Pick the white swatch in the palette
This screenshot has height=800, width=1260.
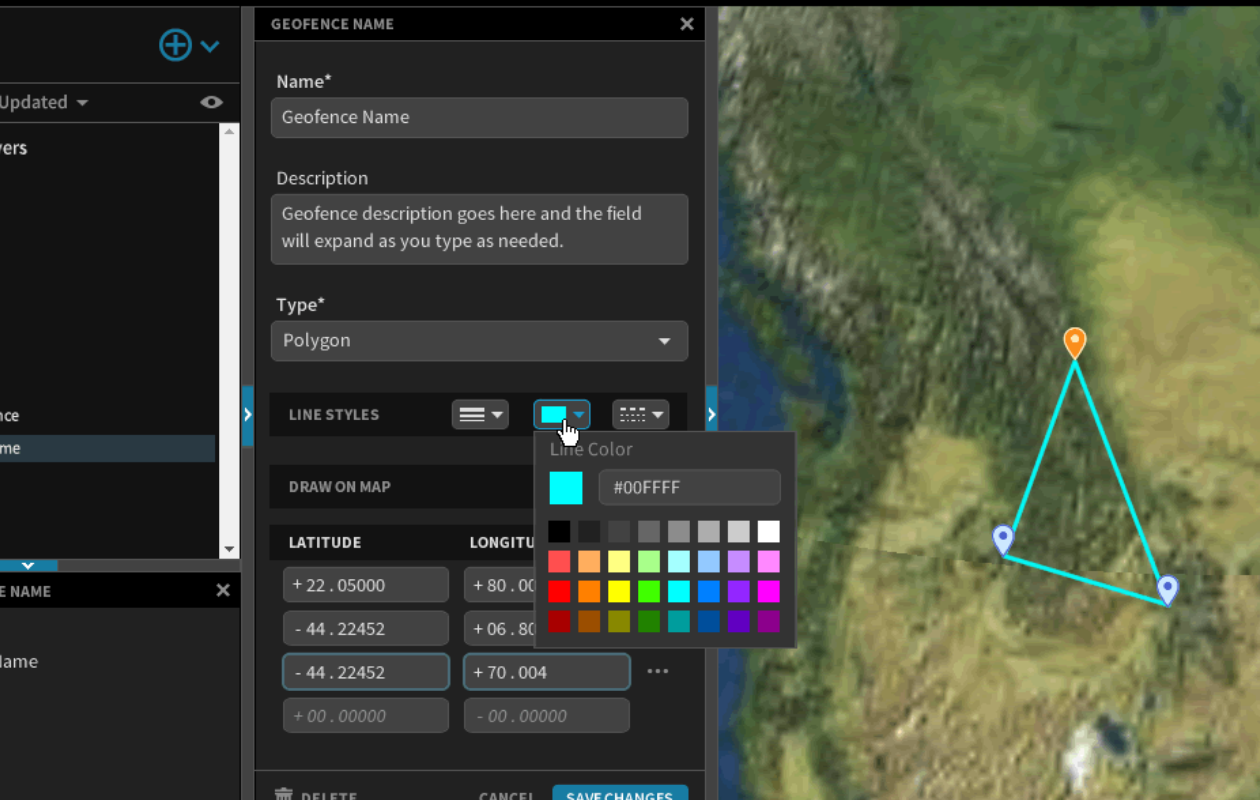click(769, 532)
